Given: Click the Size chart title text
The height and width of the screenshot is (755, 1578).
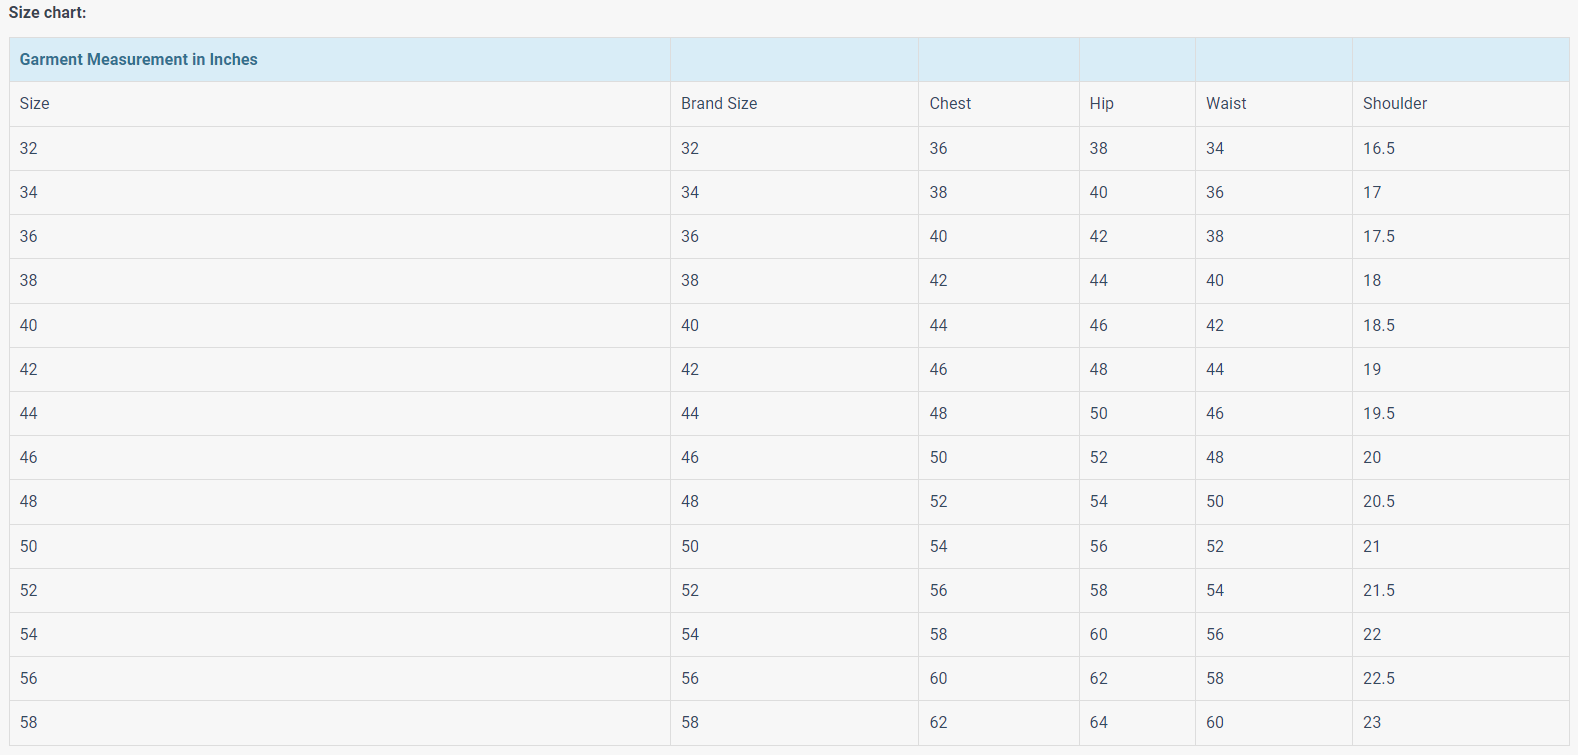Looking at the screenshot, I should pyautogui.click(x=48, y=13).
